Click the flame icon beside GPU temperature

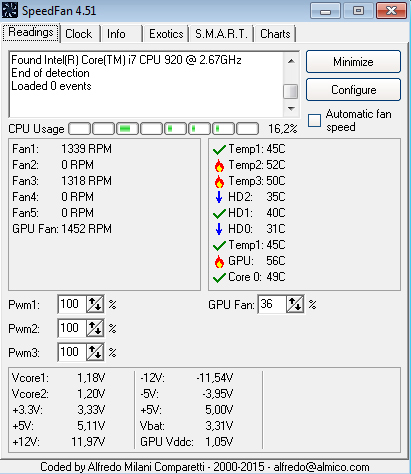point(219,261)
